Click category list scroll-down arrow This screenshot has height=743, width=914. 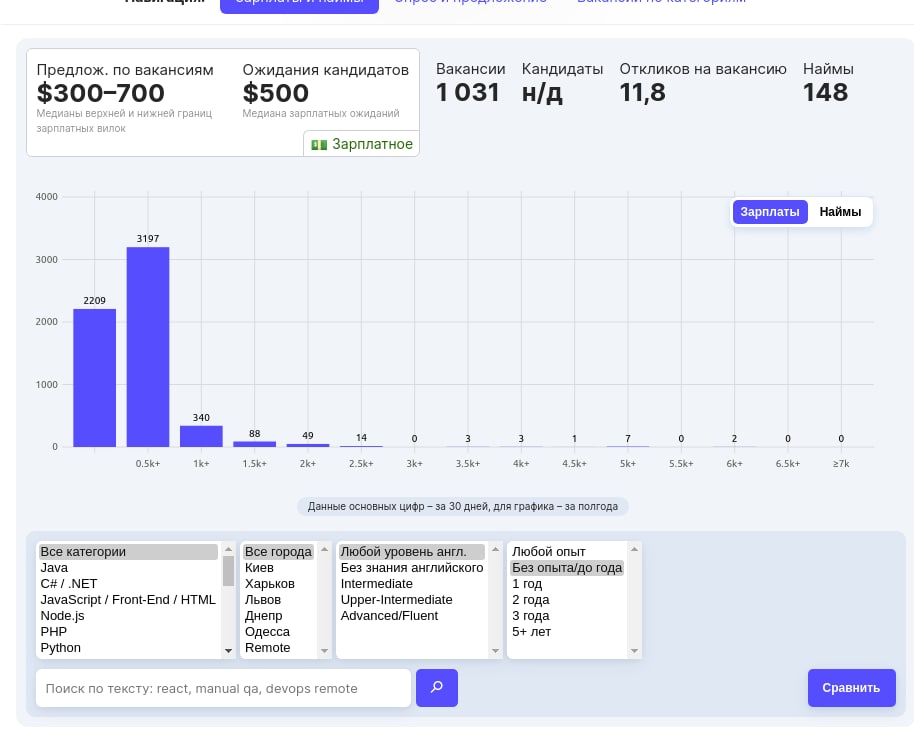pos(228,651)
